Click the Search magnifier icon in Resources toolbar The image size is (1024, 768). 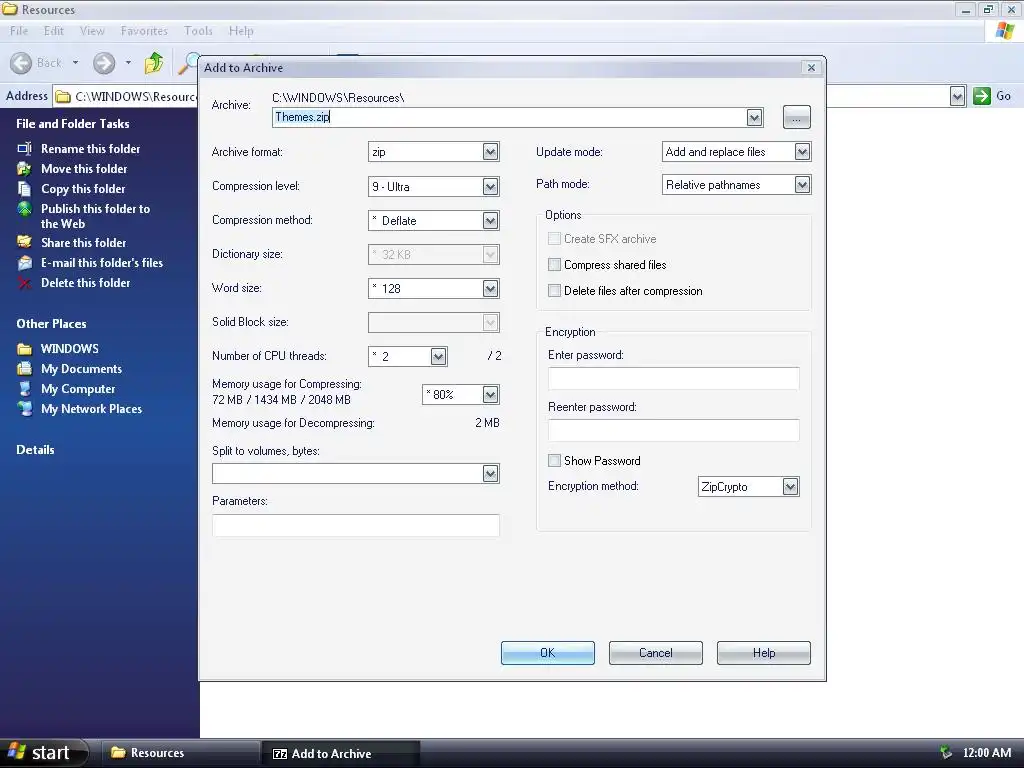click(x=189, y=63)
